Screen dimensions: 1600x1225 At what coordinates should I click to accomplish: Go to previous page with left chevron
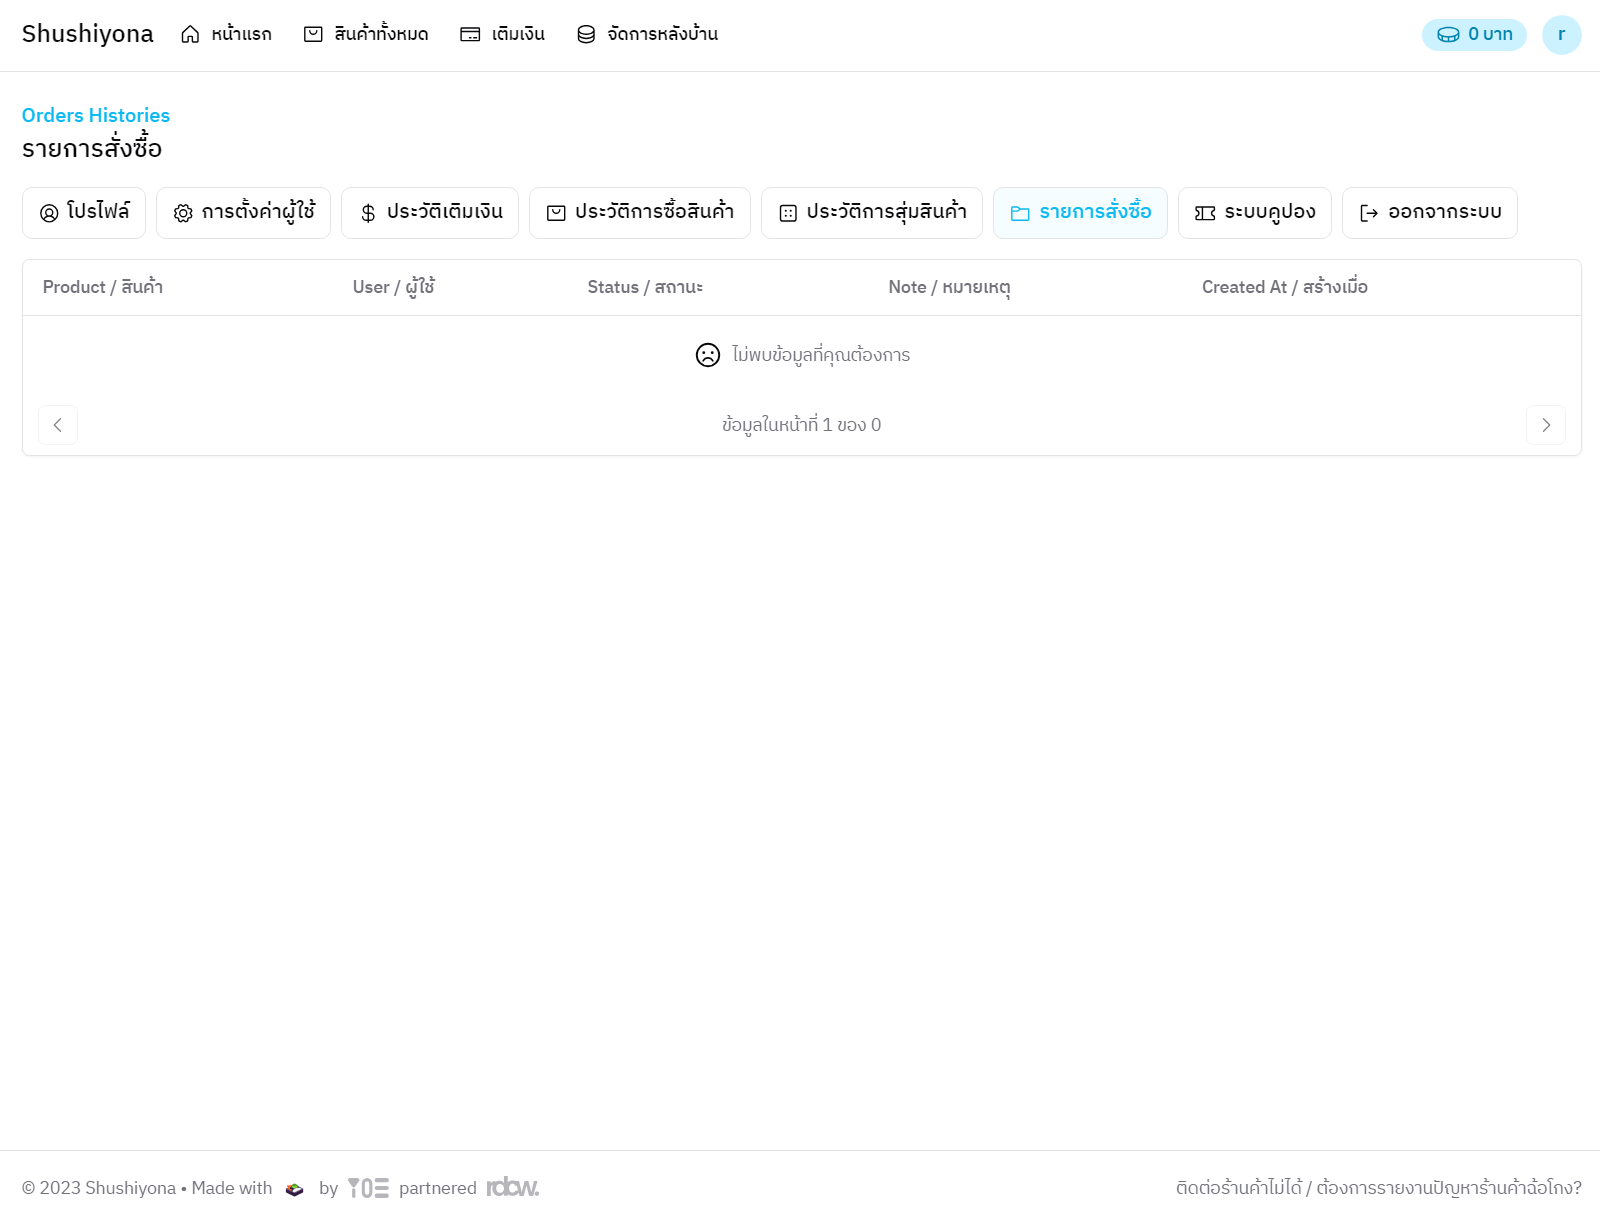click(x=58, y=425)
